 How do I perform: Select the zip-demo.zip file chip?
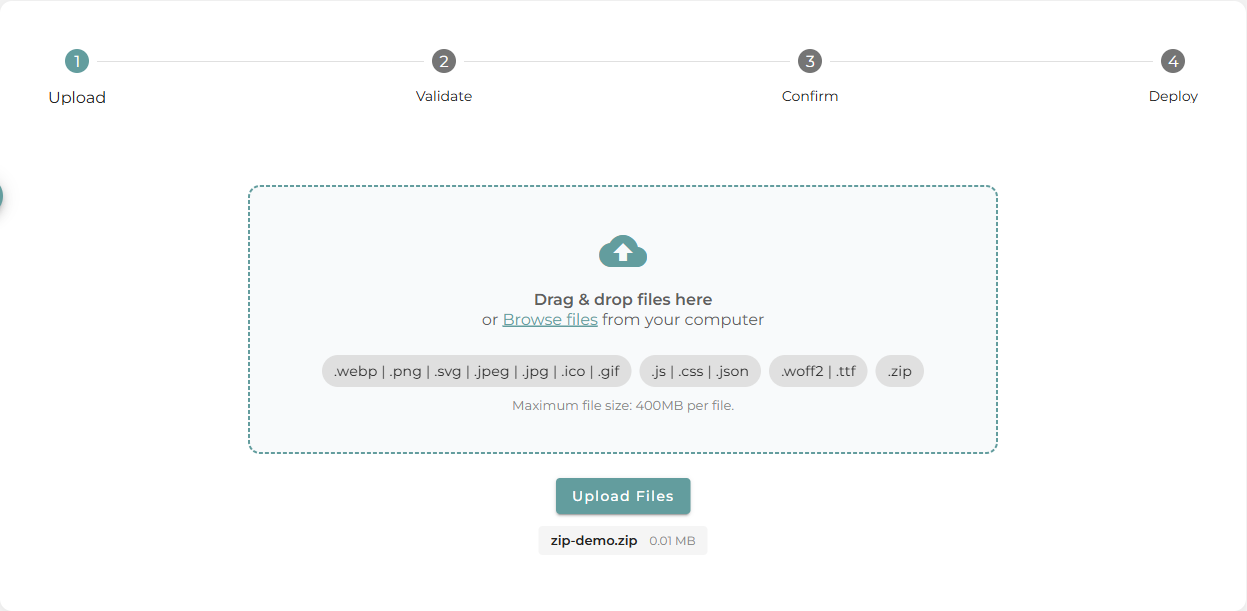(623, 541)
